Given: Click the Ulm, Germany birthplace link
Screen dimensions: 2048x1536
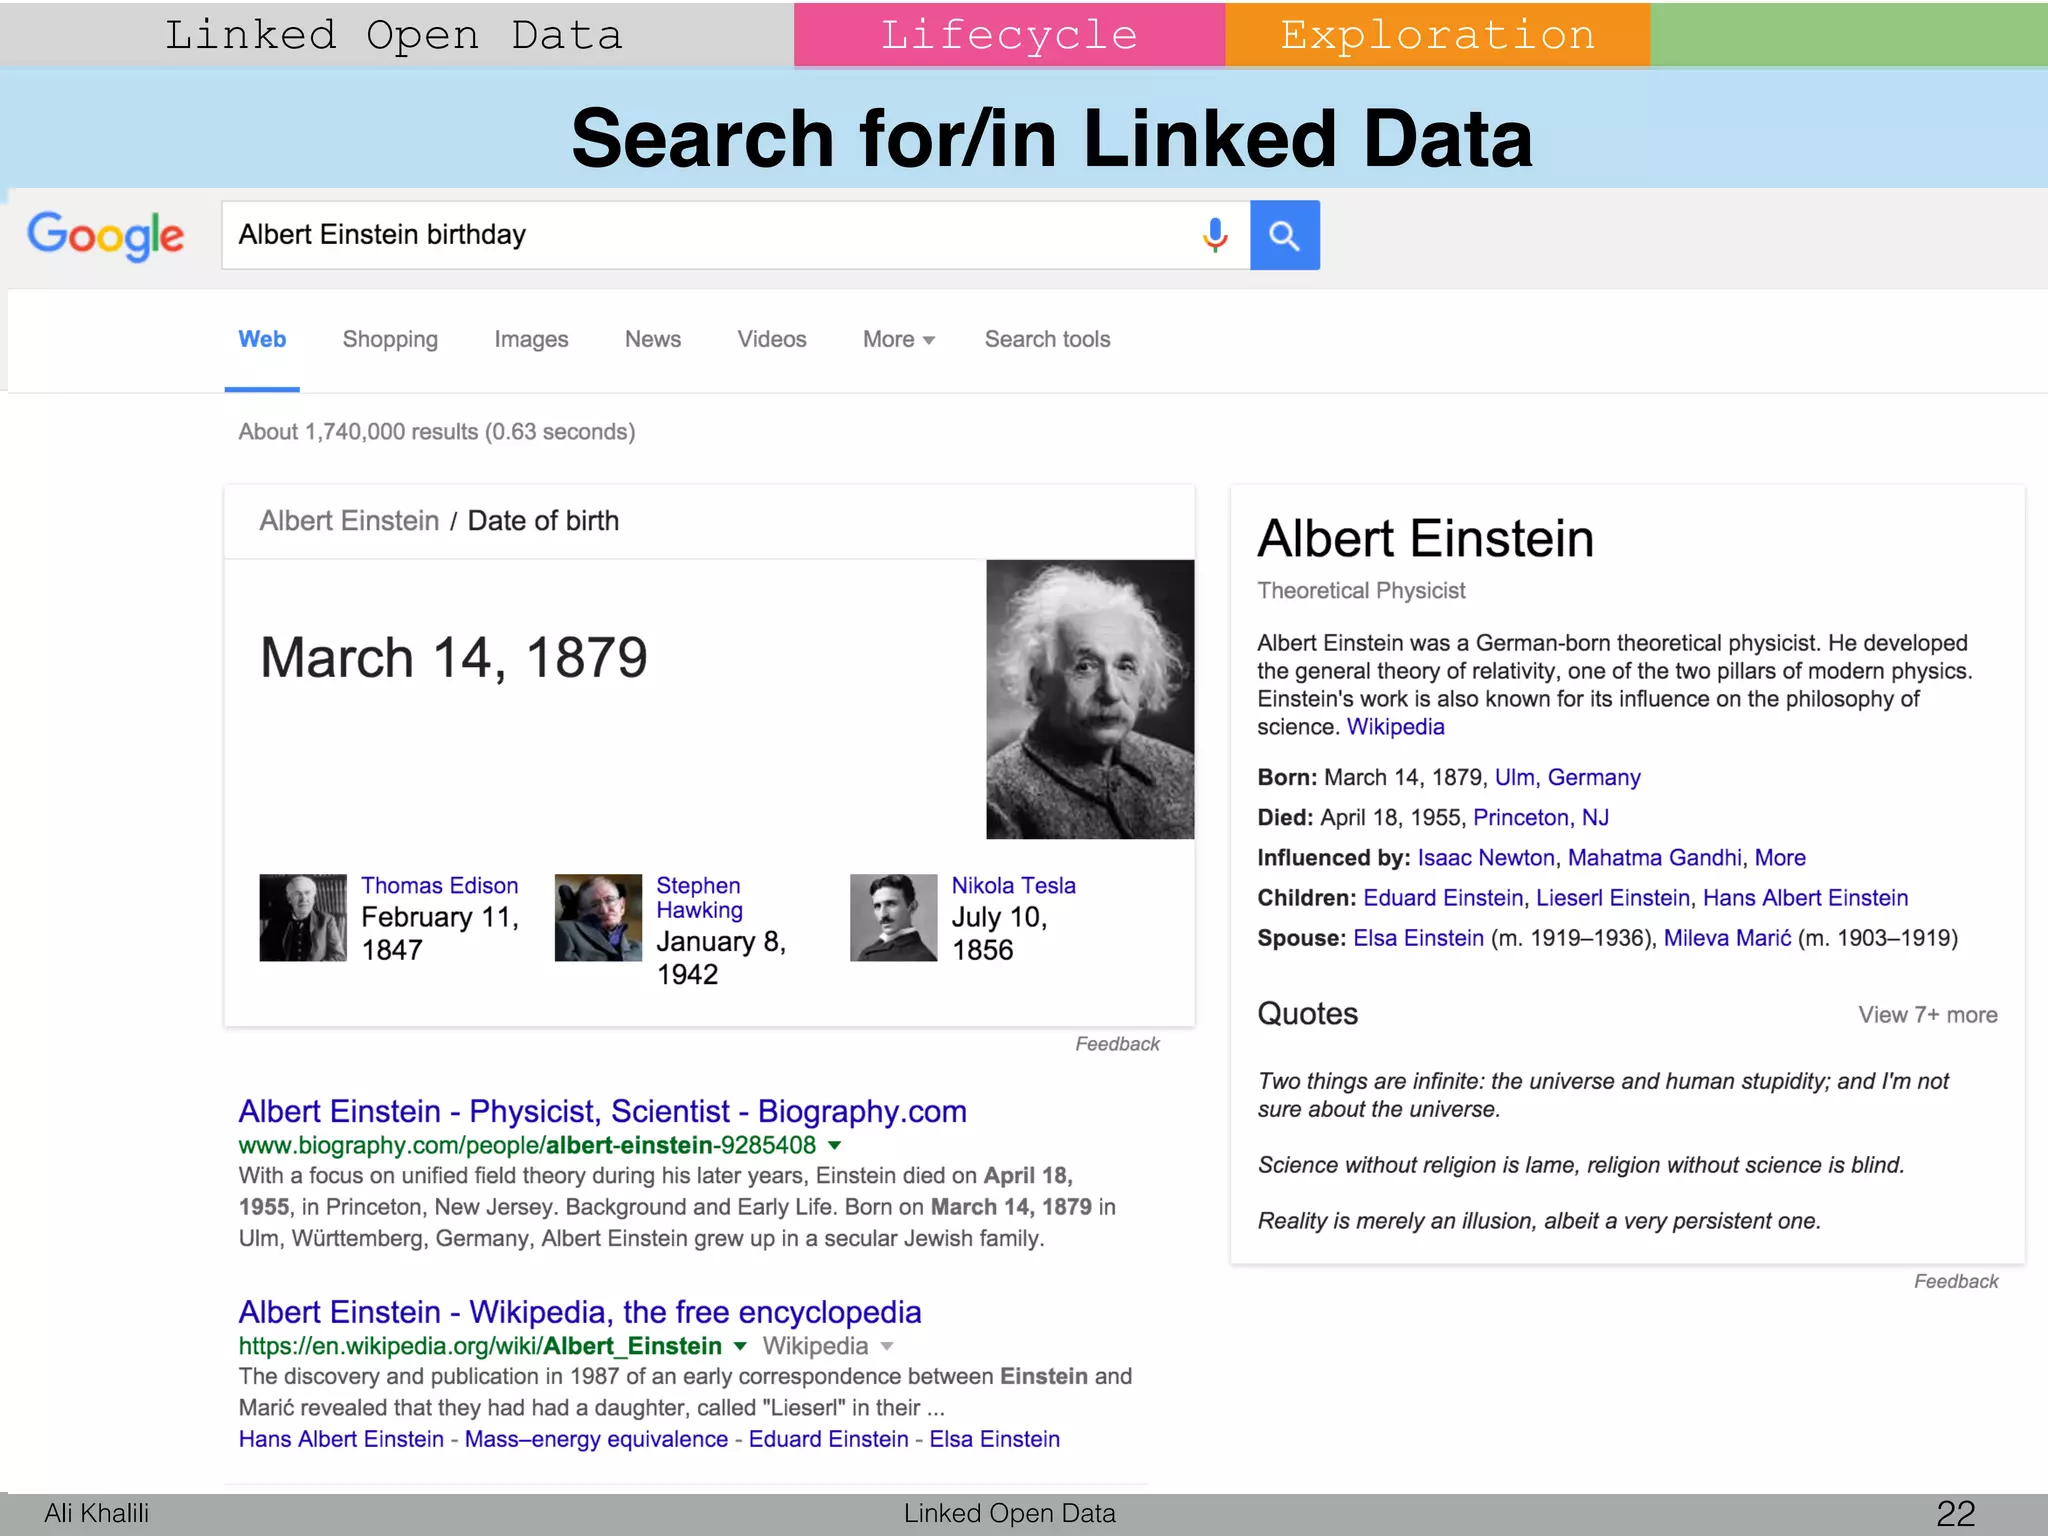Looking at the screenshot, I should point(1567,777).
